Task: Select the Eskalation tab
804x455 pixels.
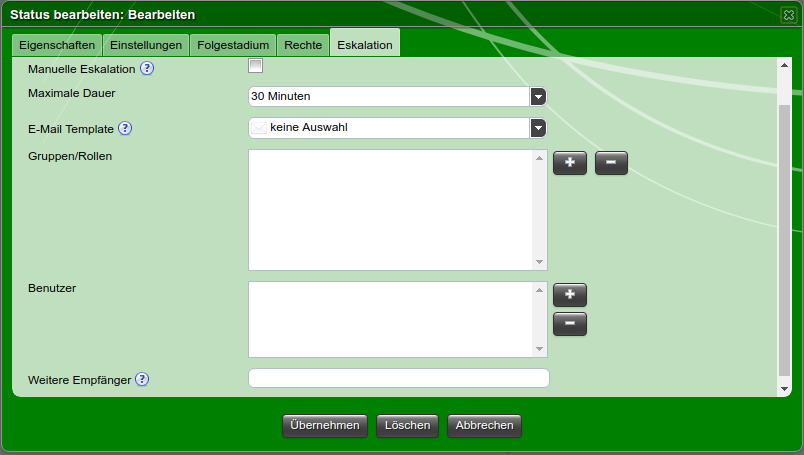Action: click(365, 45)
